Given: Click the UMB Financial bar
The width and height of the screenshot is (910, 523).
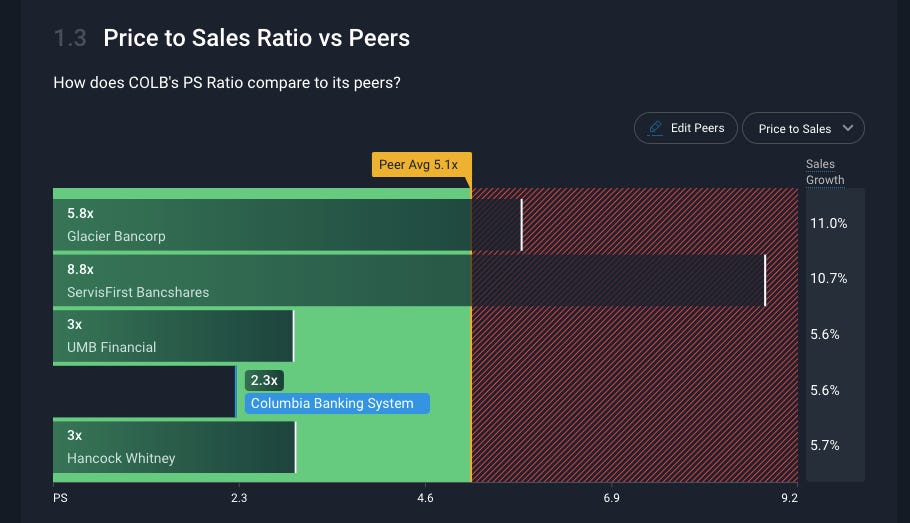Looking at the screenshot, I should pyautogui.click(x=174, y=336).
